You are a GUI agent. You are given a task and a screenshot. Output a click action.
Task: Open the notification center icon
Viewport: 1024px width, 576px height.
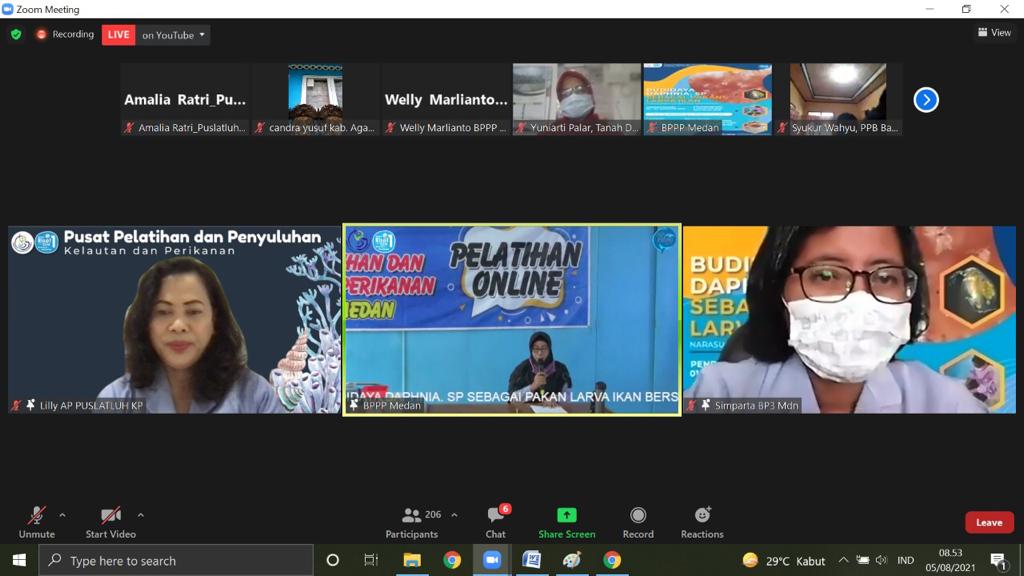[998, 560]
